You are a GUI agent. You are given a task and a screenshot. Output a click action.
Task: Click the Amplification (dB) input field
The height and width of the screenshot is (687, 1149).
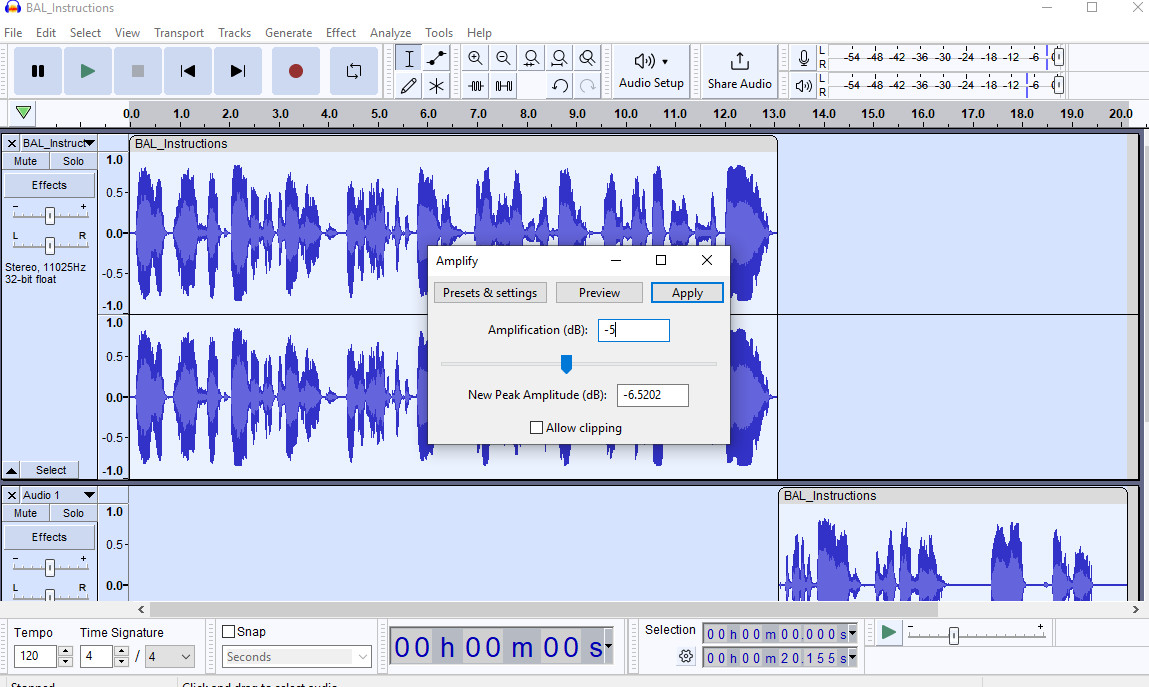(x=633, y=330)
